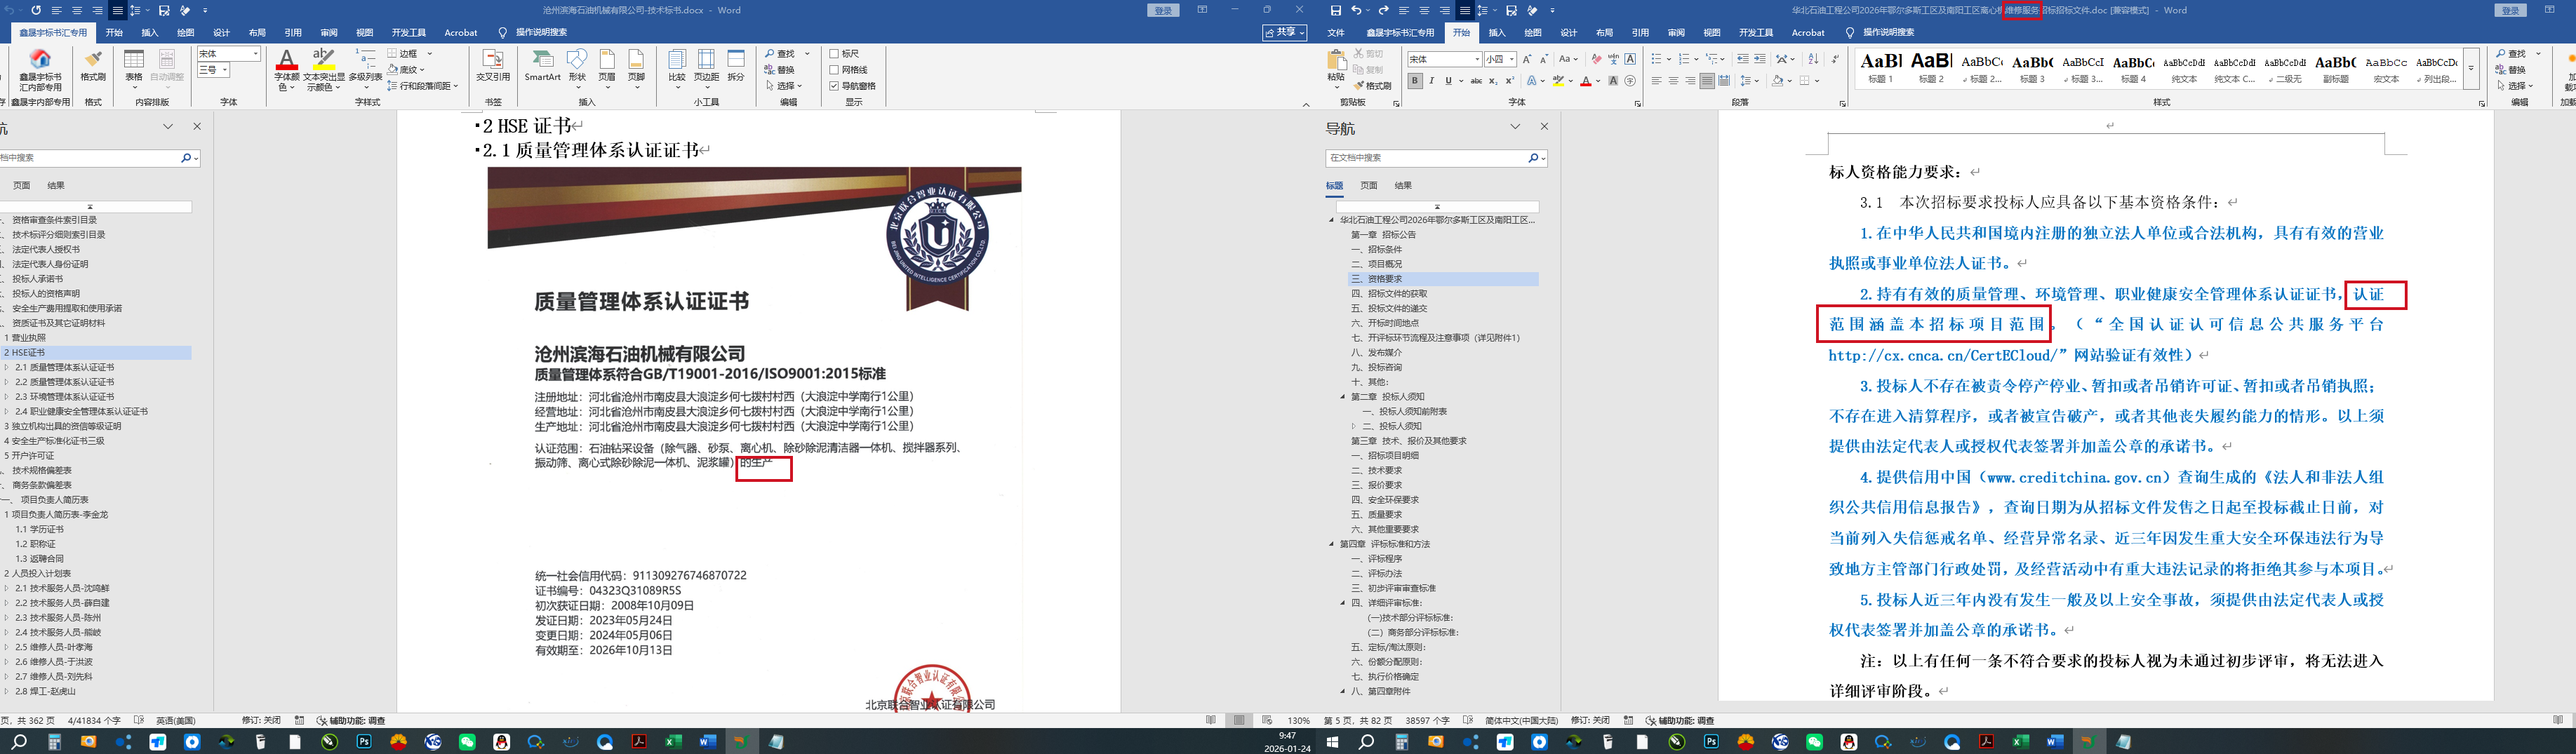2576x754 pixels.
Task: Apply strikethrough in right Word window
Action: tap(1476, 81)
